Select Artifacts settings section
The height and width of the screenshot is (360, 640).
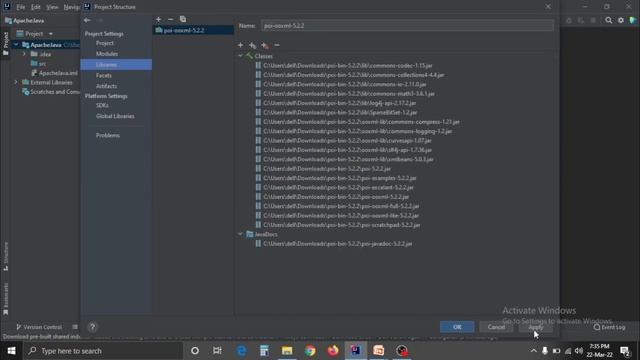click(x=106, y=86)
